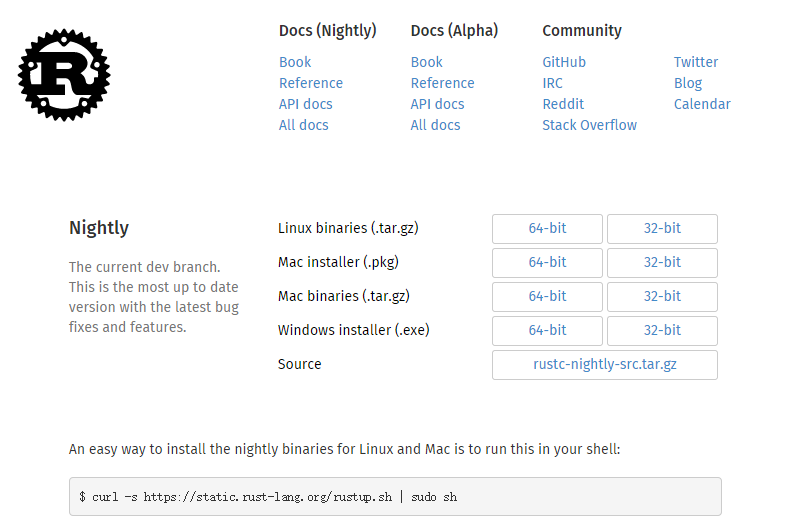Download 64-bit Windows installer

[547, 331]
